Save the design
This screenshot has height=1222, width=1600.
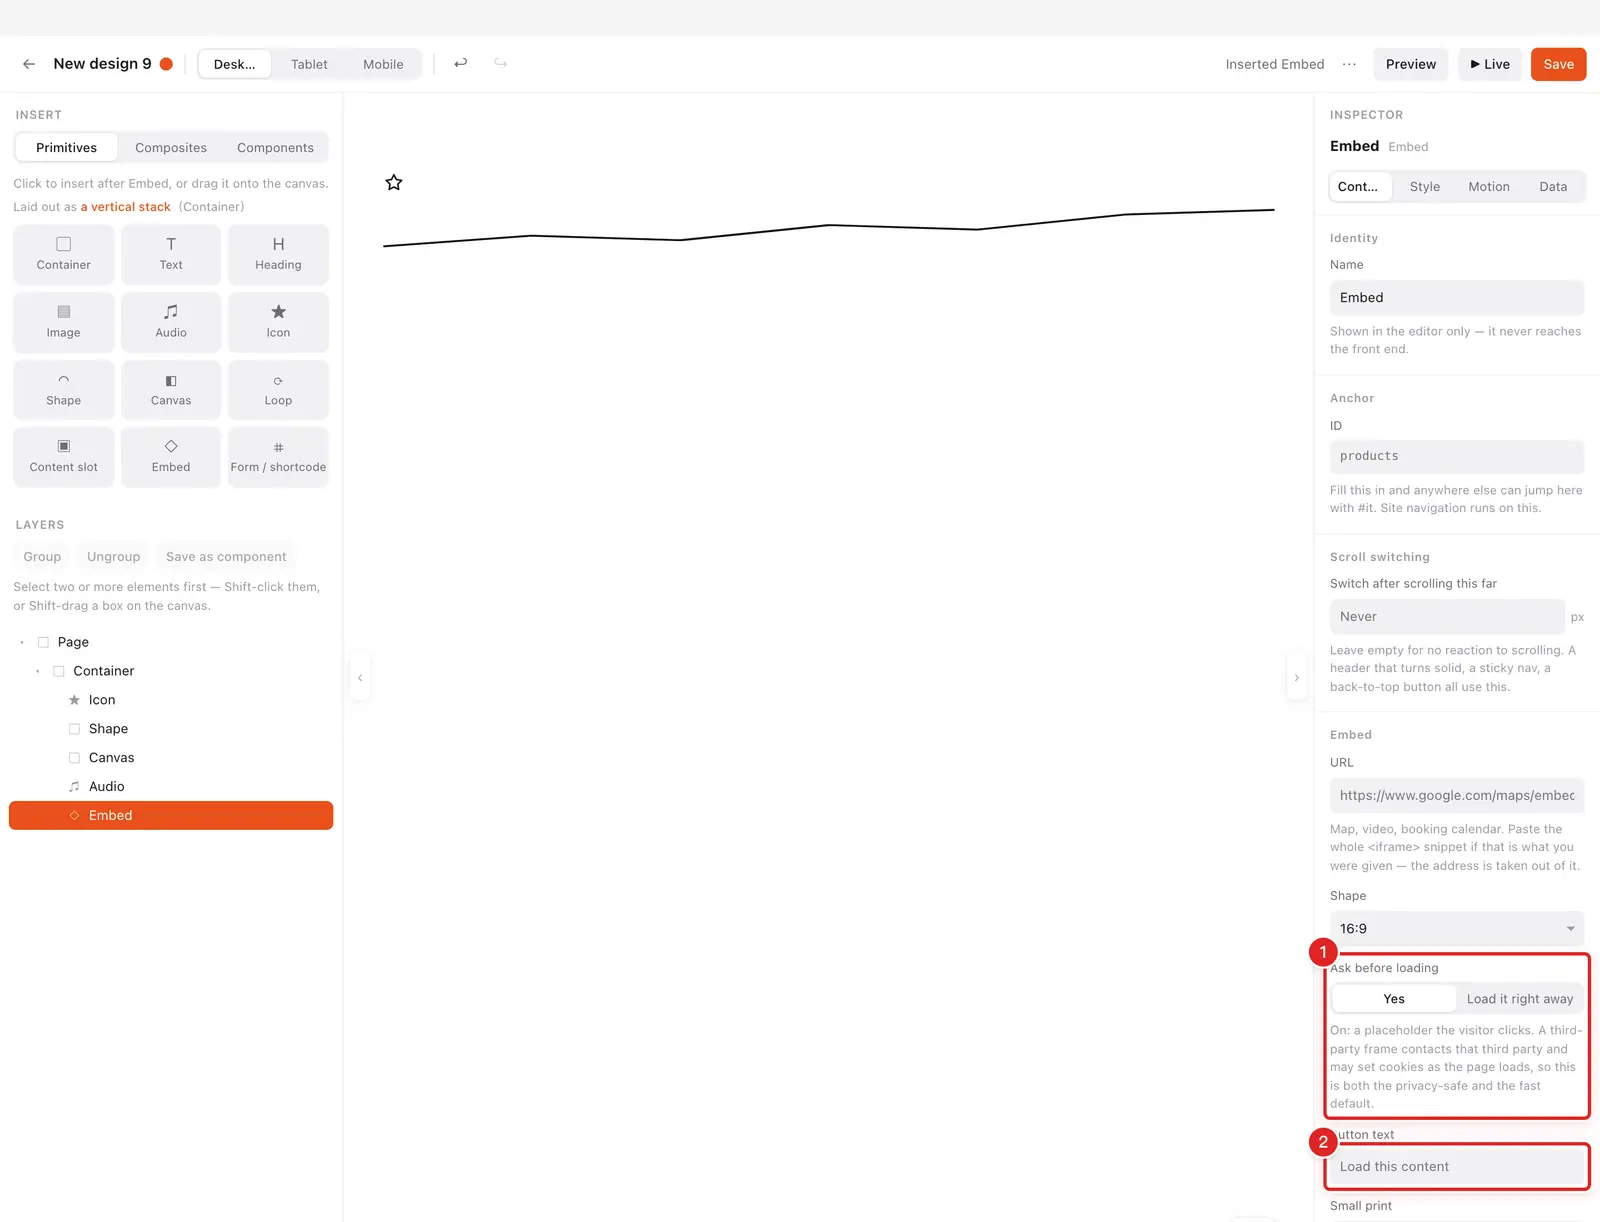(x=1558, y=64)
